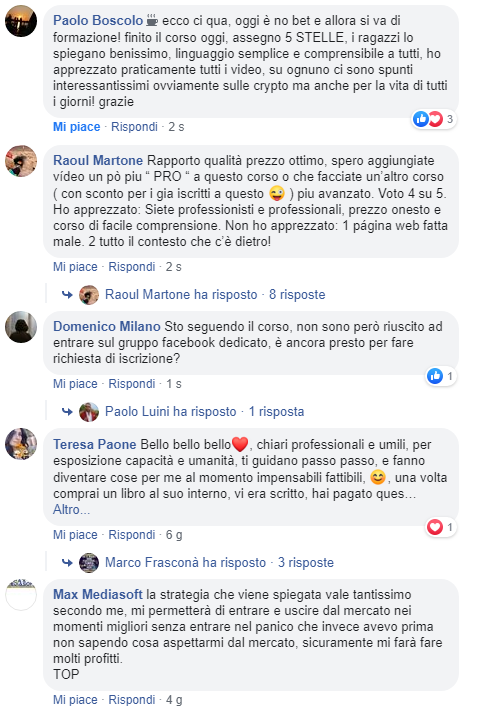Open Teresa Paone's profile picture

click(20, 443)
